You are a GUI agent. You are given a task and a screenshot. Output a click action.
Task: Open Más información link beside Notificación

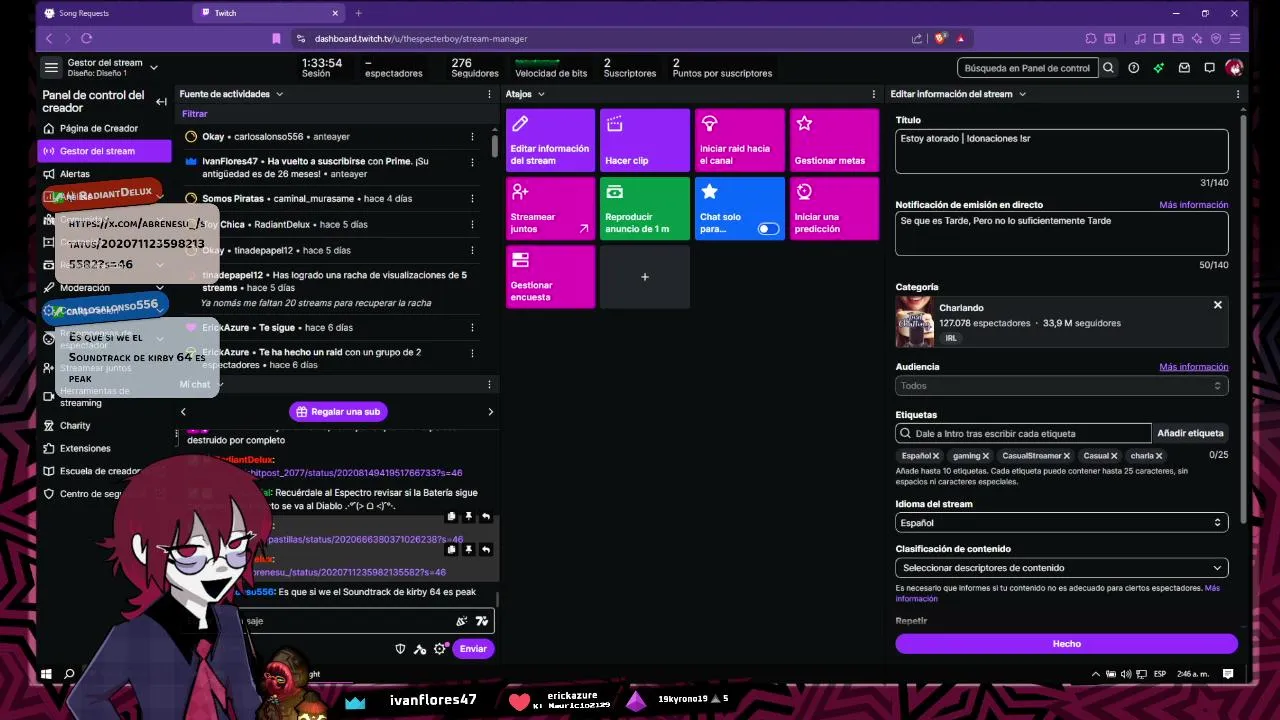[1193, 205]
